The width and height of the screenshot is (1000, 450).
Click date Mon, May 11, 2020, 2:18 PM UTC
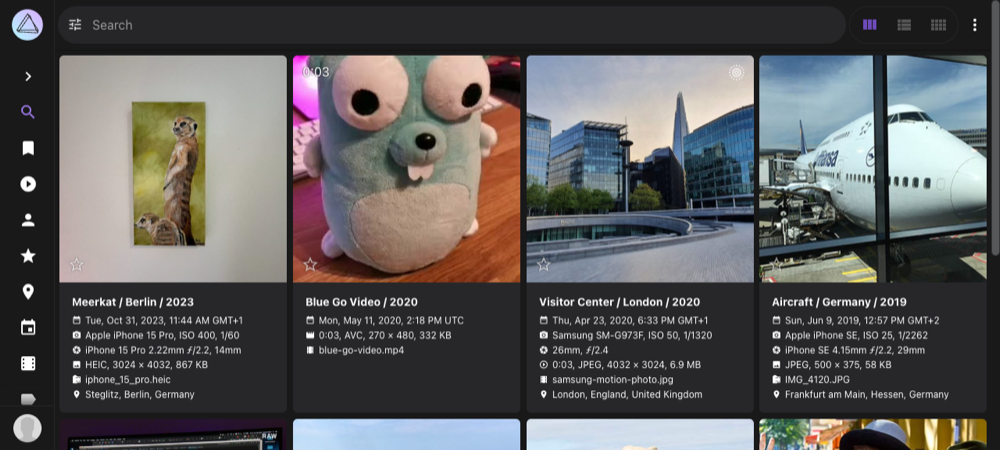(x=391, y=321)
